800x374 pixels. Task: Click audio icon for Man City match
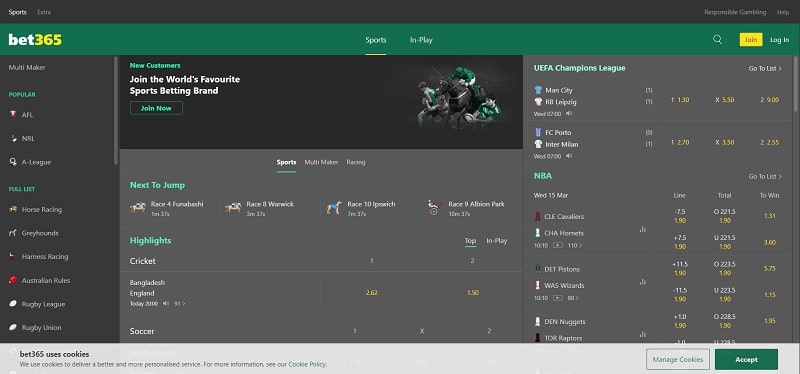(569, 113)
